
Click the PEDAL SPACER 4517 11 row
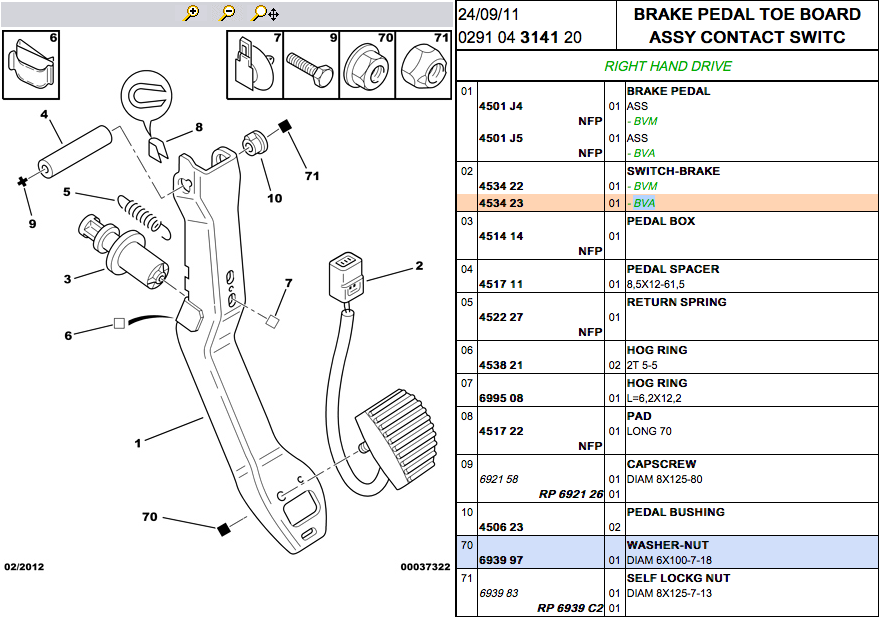[667, 276]
